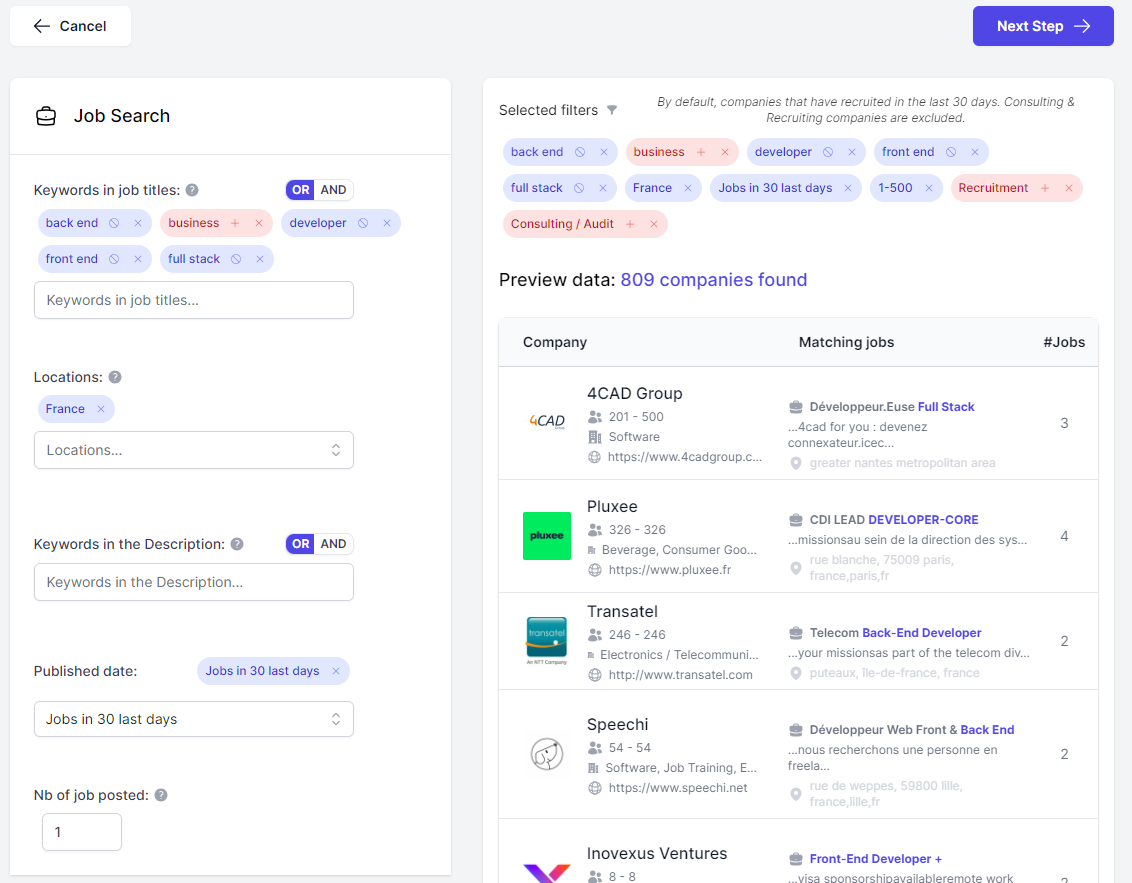Remove 'full stack' from Selected filters
This screenshot has width=1132, height=883.
(603, 188)
